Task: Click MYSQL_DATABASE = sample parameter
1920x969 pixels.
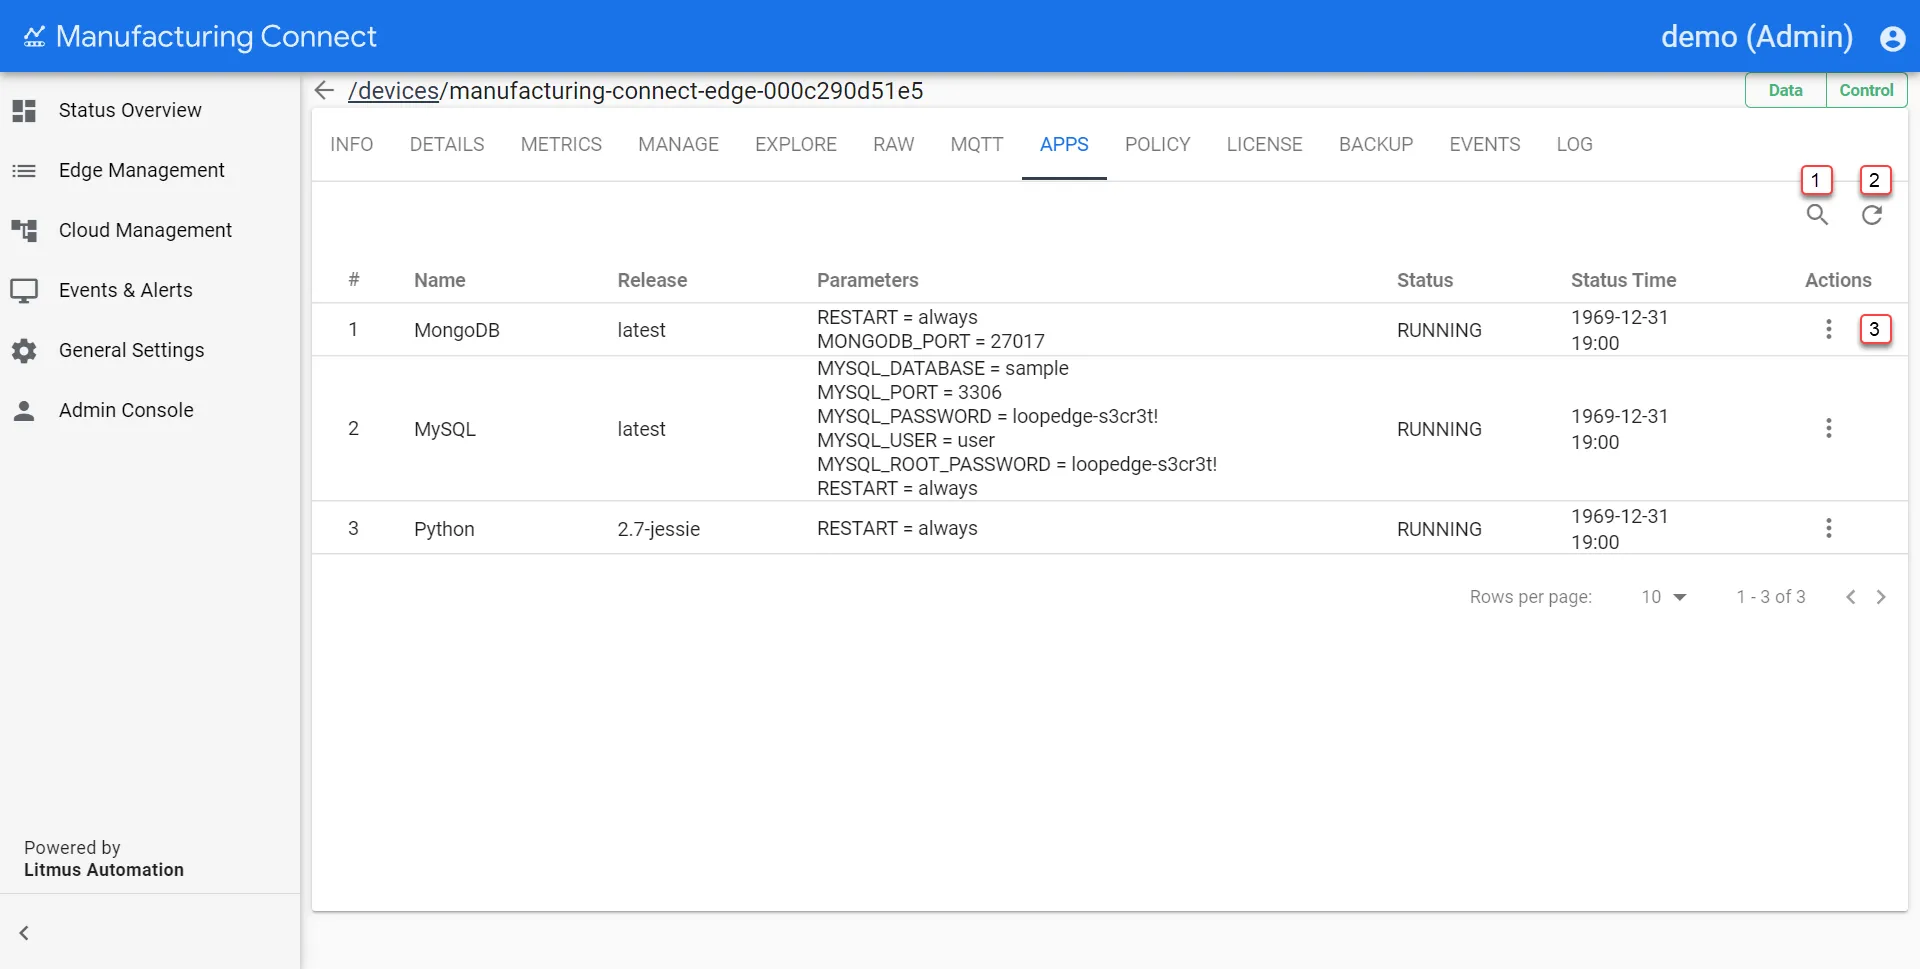Action: [943, 368]
